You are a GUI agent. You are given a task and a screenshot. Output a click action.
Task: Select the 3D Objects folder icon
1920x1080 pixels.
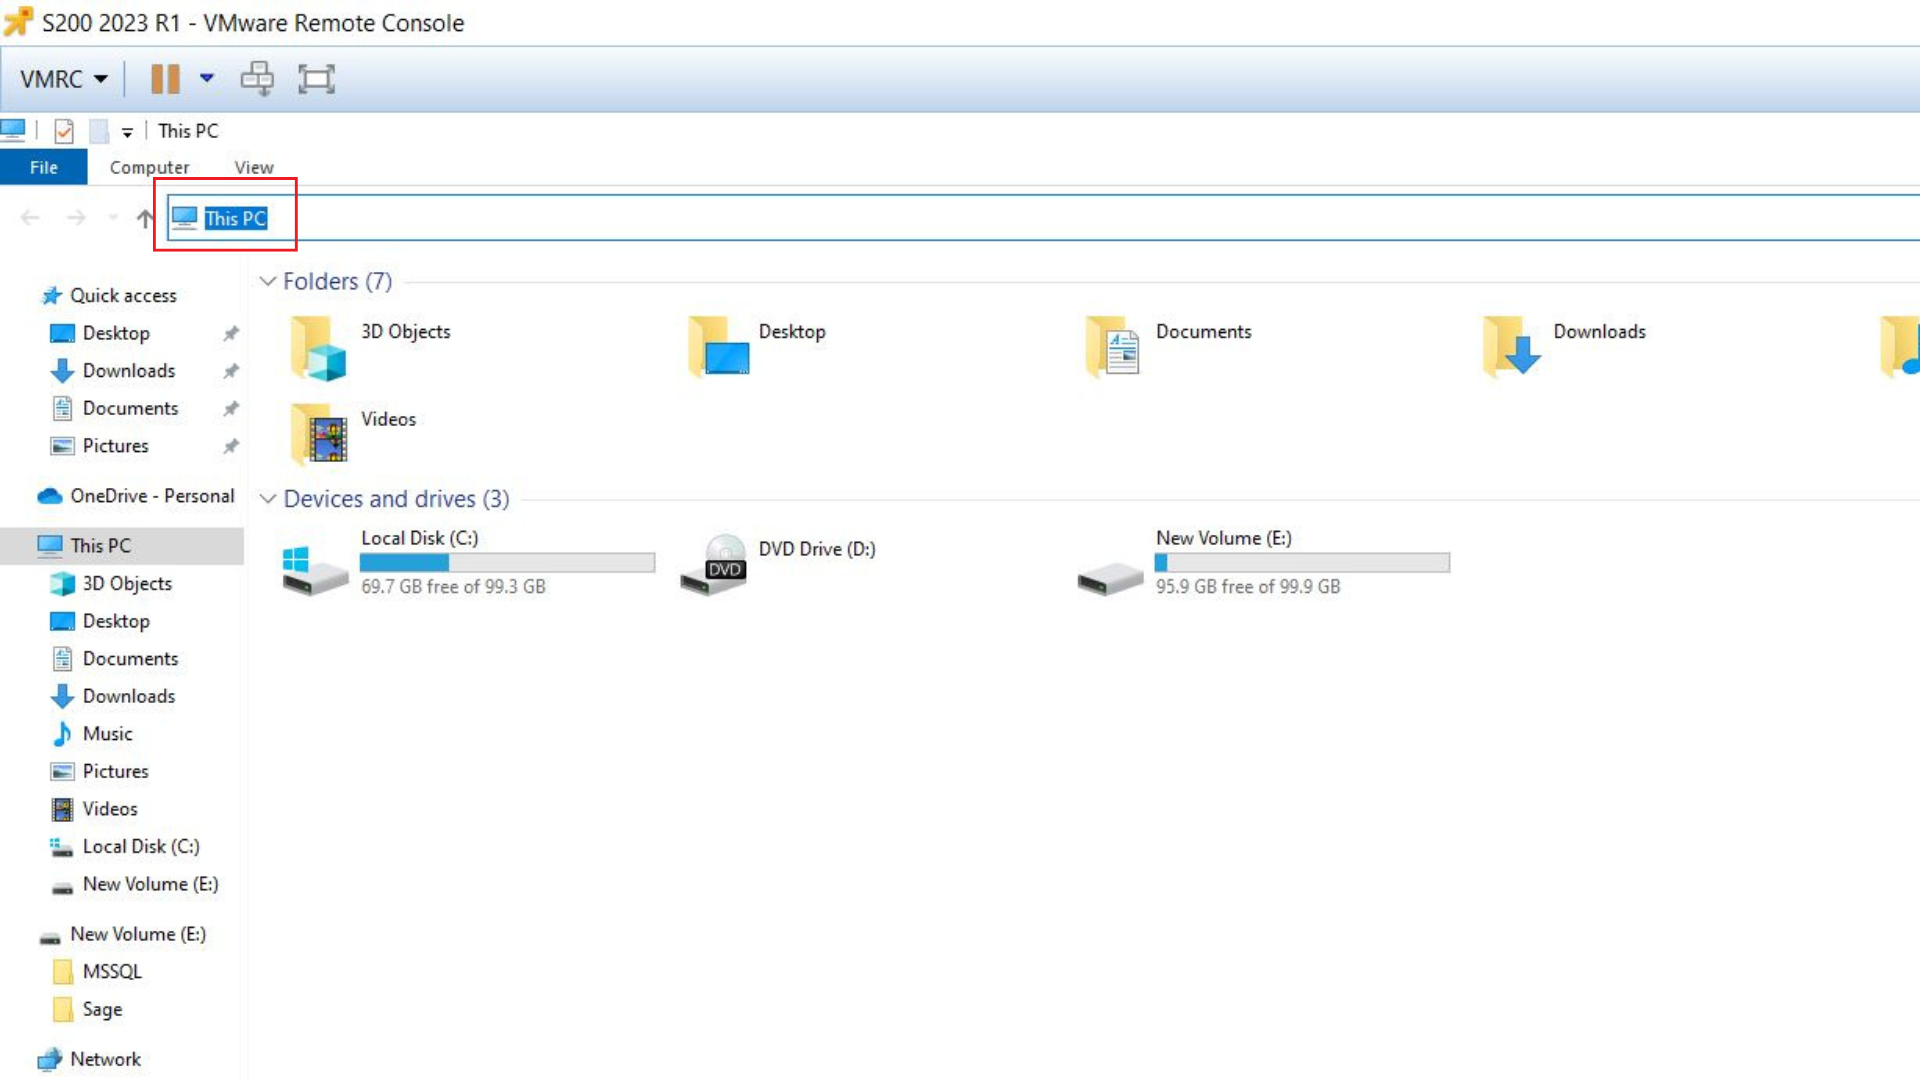coord(319,347)
